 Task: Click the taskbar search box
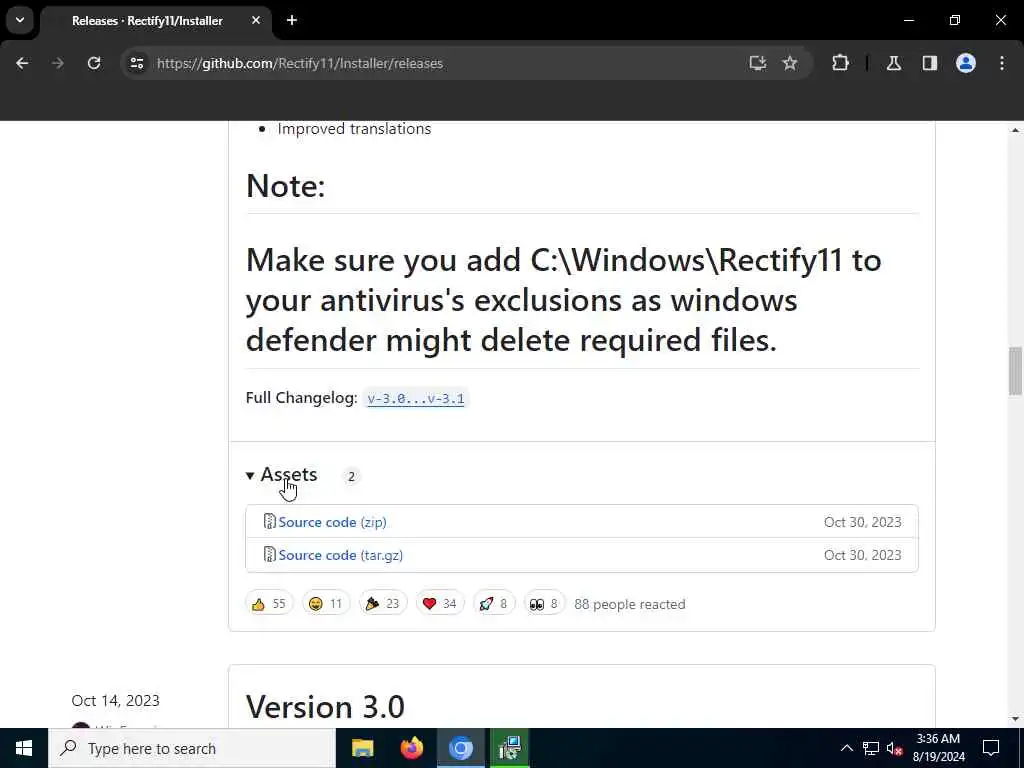tap(192, 748)
